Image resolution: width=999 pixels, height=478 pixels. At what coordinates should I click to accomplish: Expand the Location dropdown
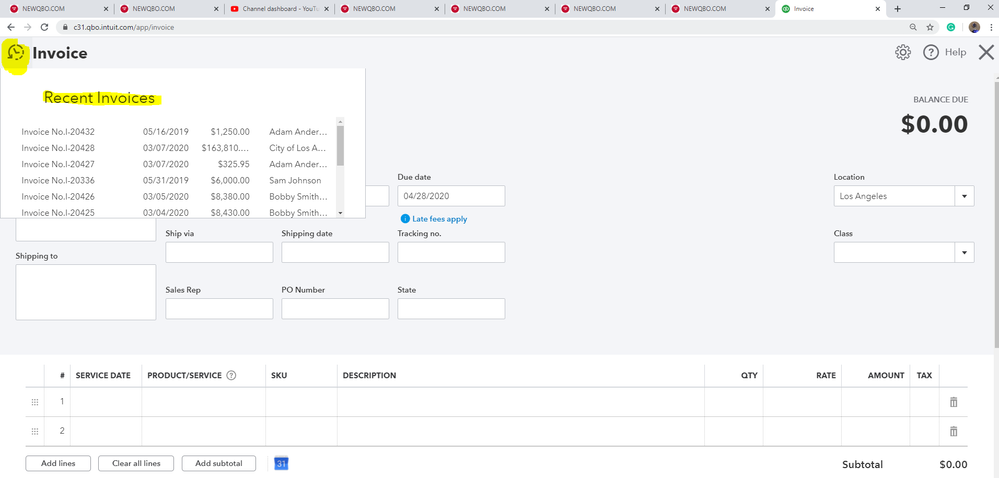pyautogui.click(x=965, y=196)
